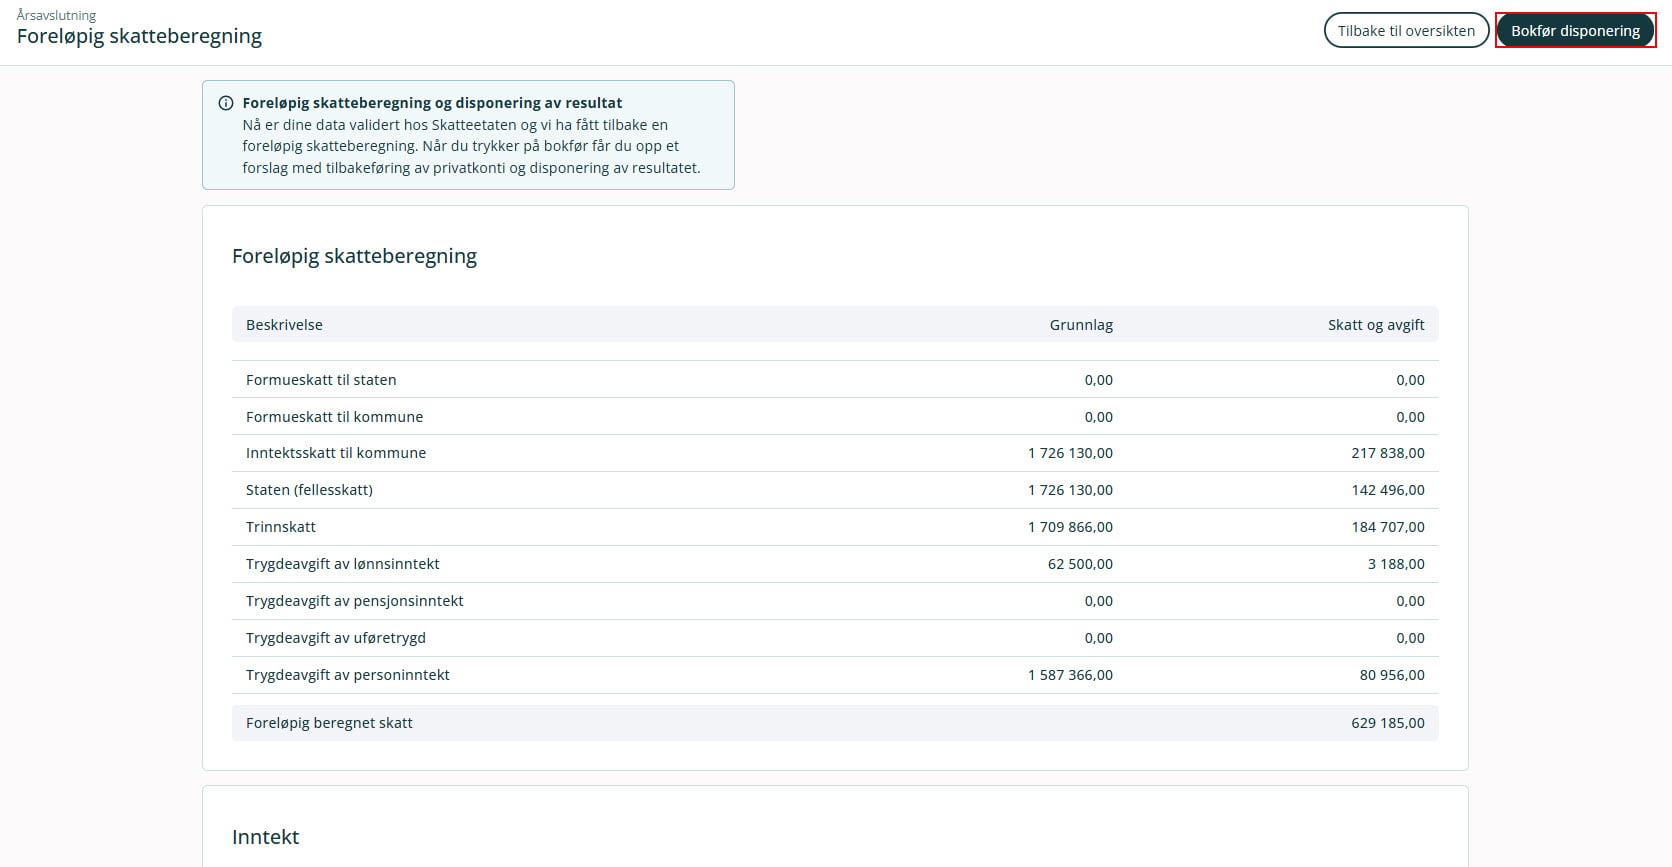
Task: Click the Årsavslutning breadcrumb label
Action: tap(56, 15)
